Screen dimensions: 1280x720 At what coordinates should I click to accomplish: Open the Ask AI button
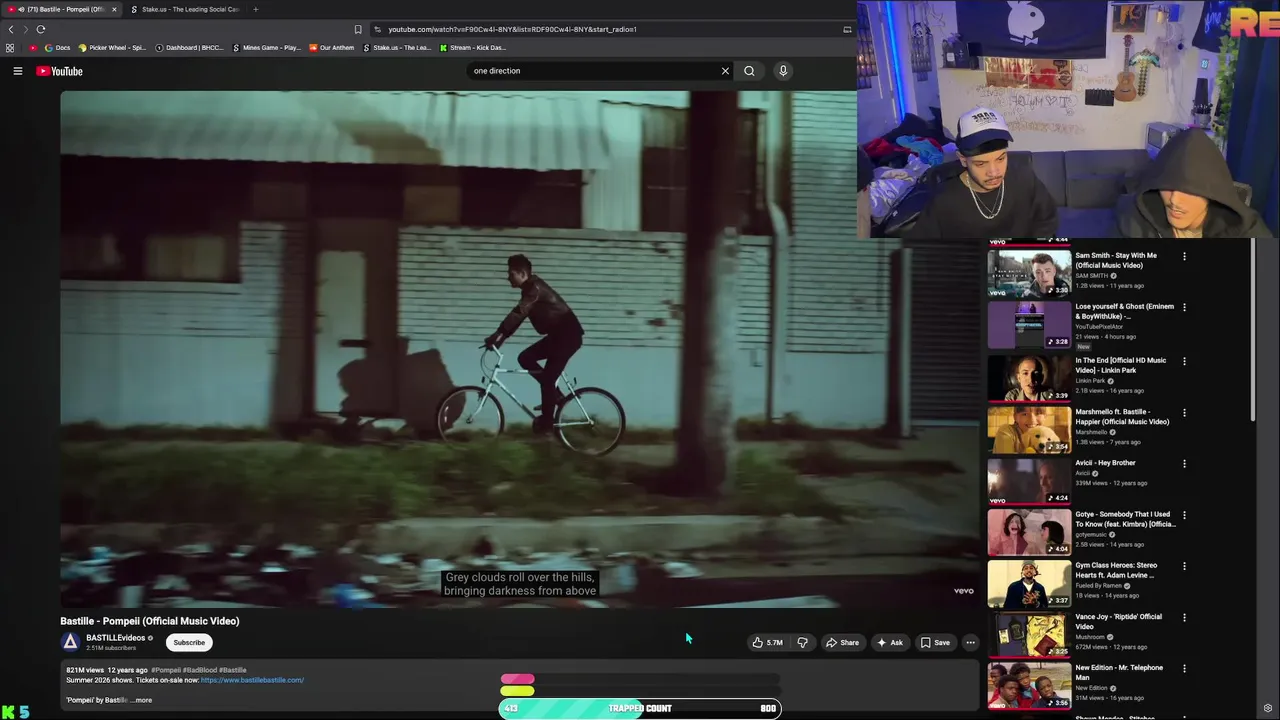890,642
